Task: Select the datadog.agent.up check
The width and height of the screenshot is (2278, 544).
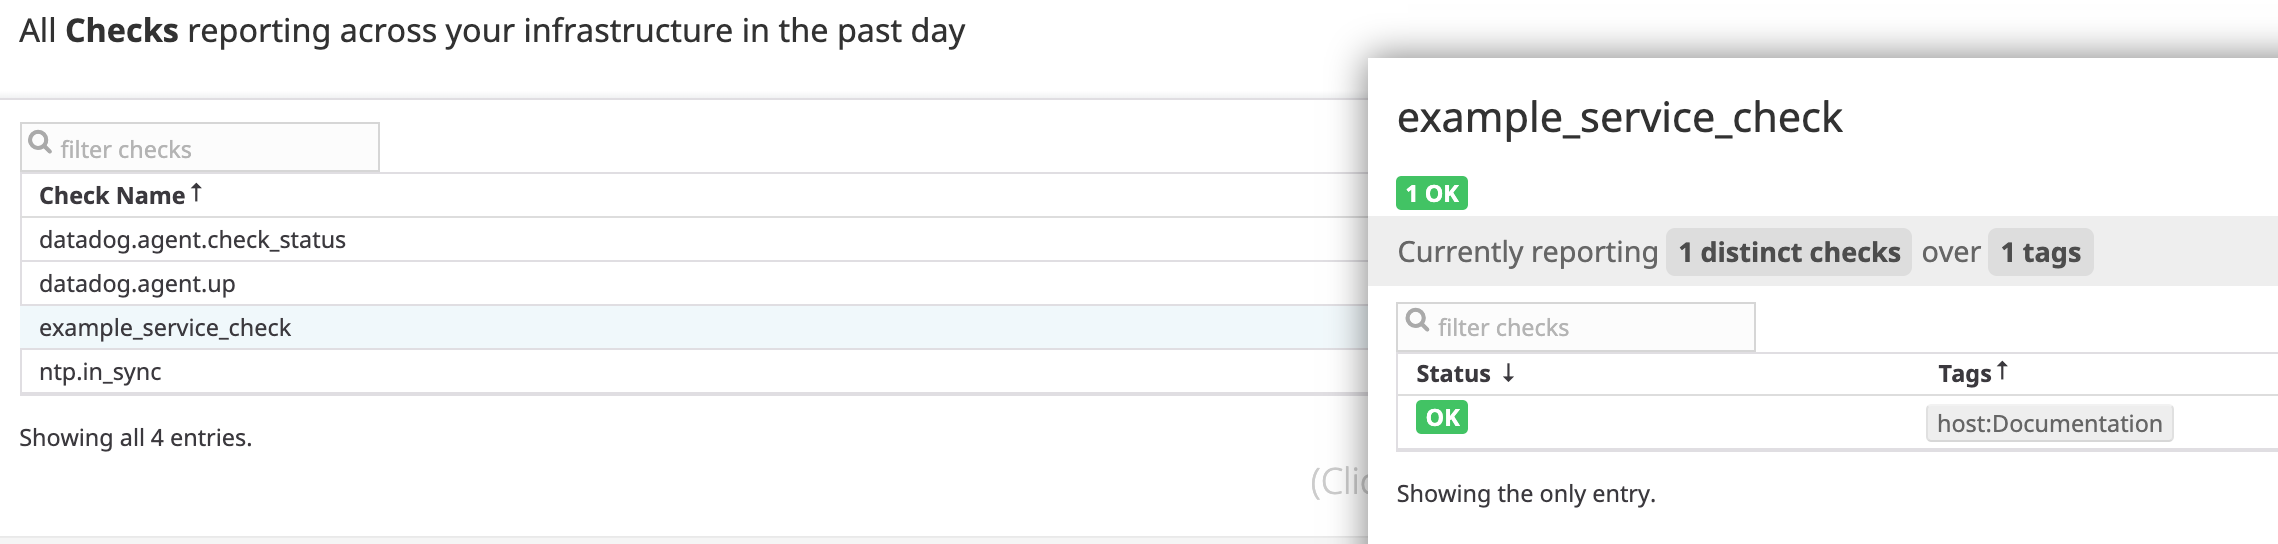Action: coord(137,284)
